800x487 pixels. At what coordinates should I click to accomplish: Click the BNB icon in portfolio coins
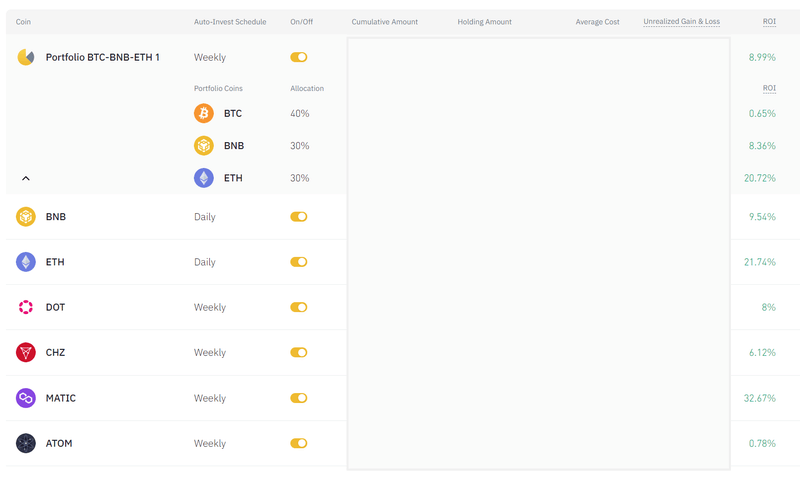(x=204, y=146)
